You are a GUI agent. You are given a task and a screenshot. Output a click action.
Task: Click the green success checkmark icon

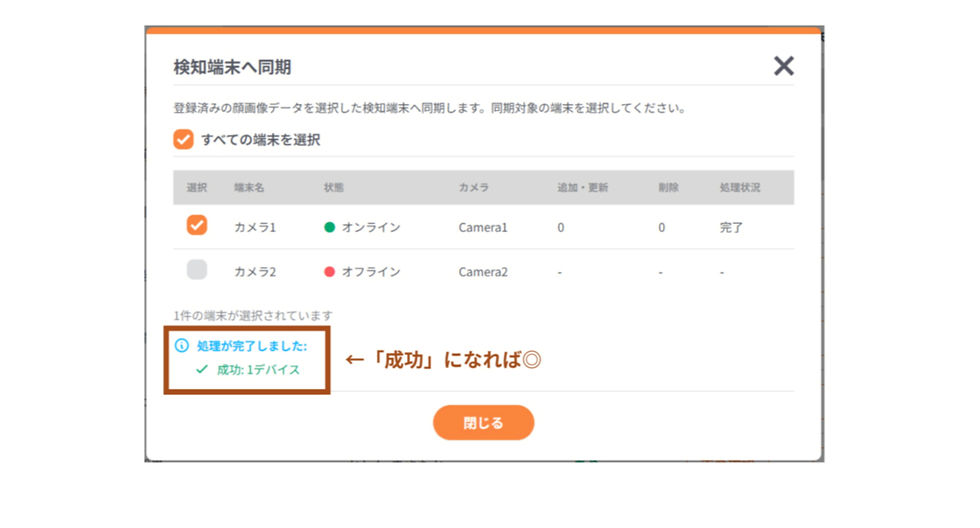pos(201,369)
